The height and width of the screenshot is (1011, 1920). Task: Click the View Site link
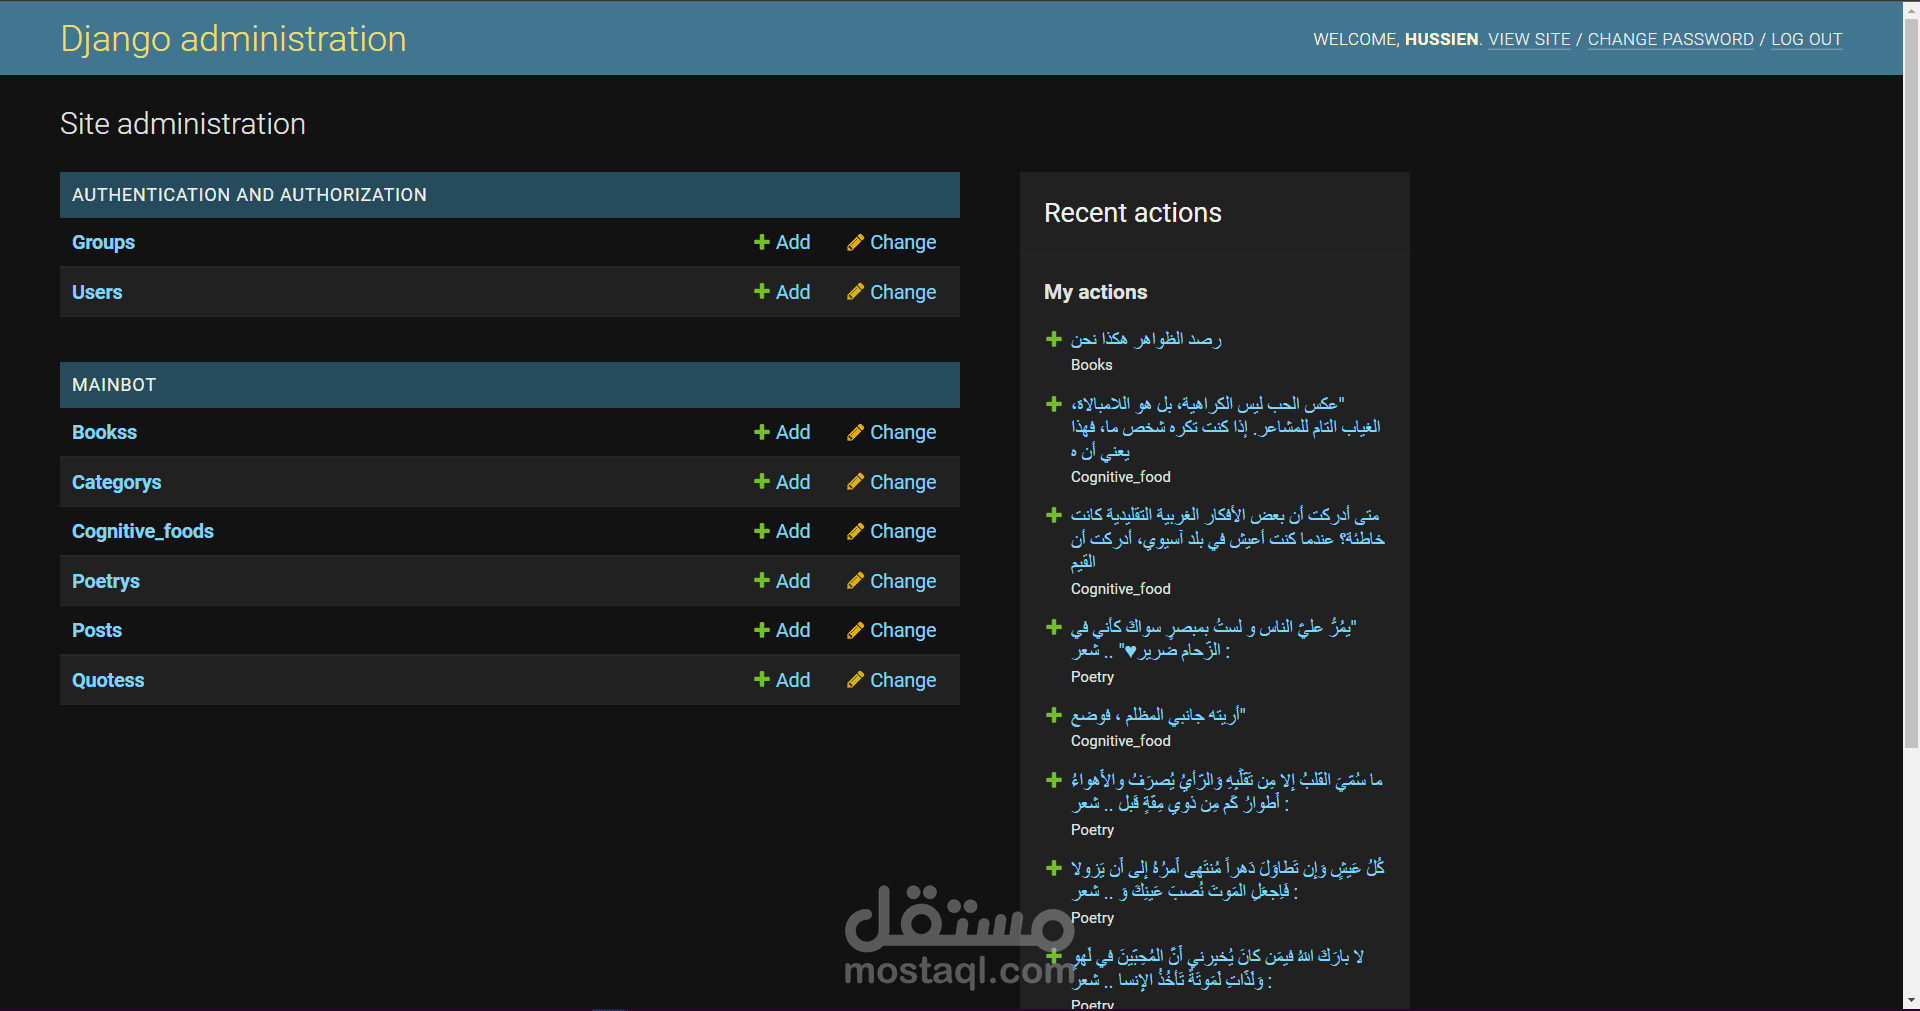click(1529, 39)
